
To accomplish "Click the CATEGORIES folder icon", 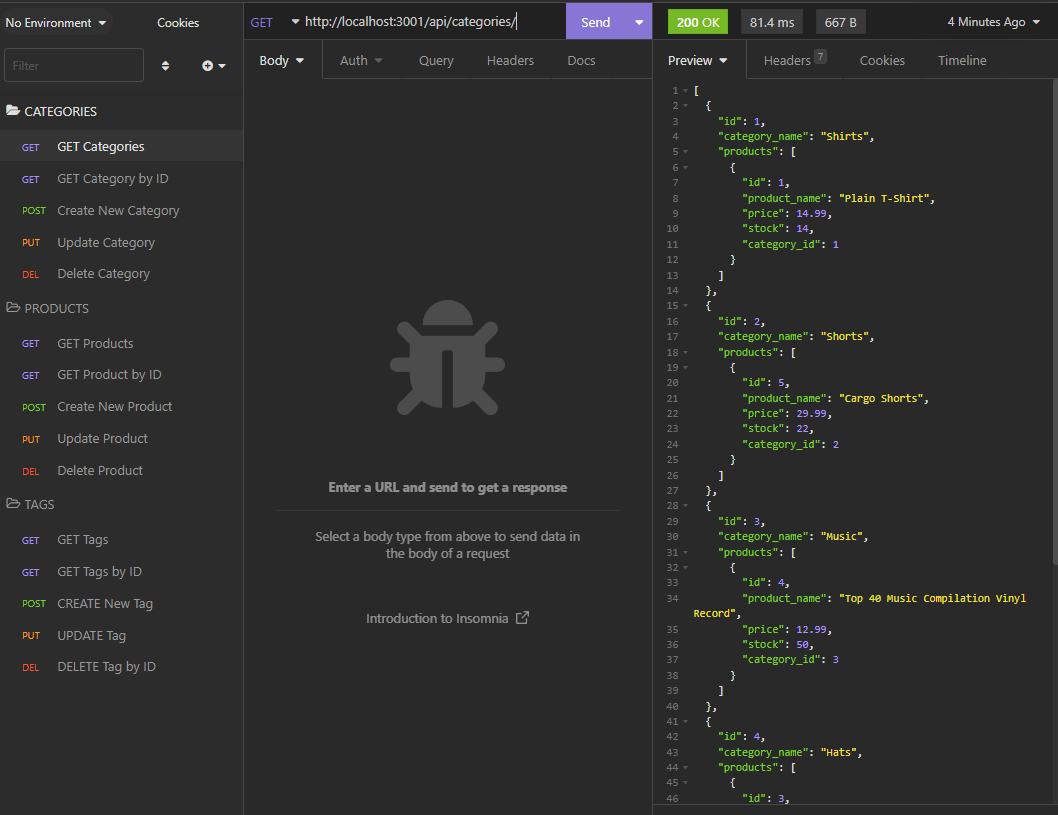I will coord(15,111).
